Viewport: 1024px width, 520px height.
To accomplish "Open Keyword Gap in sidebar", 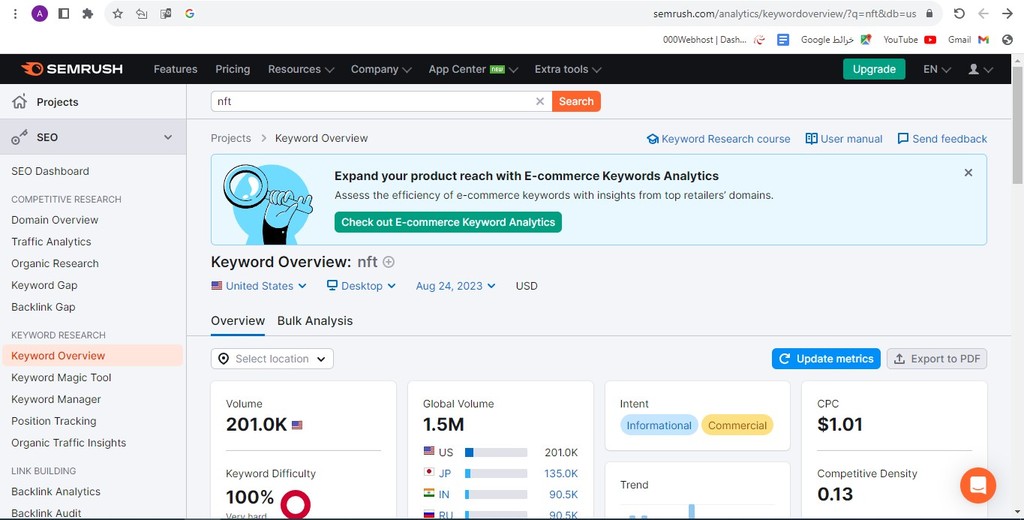I will (44, 285).
